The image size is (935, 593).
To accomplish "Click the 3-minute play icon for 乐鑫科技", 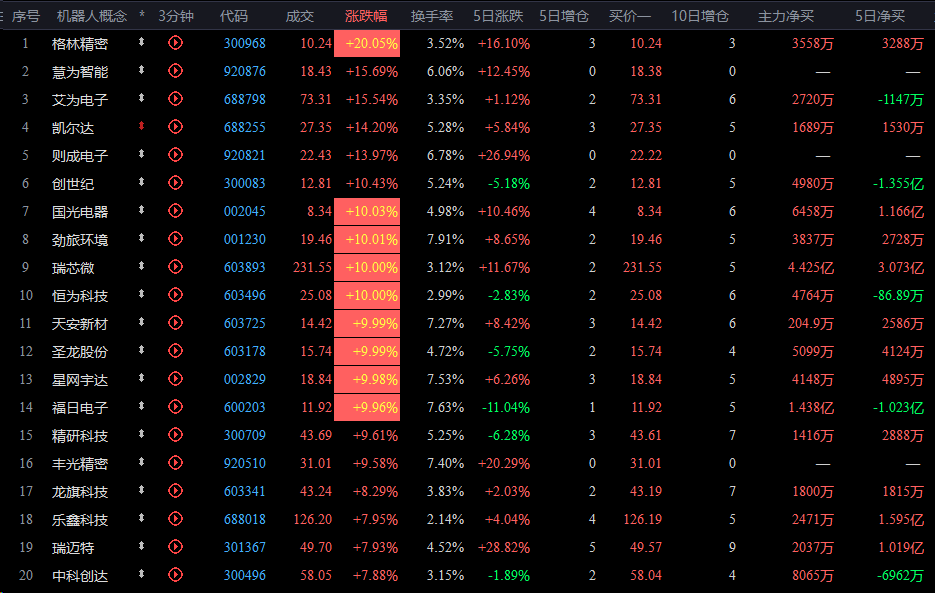I will 175,519.
